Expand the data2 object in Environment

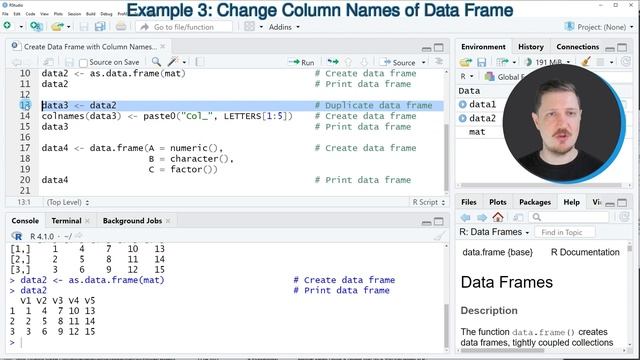pyautogui.click(x=462, y=118)
